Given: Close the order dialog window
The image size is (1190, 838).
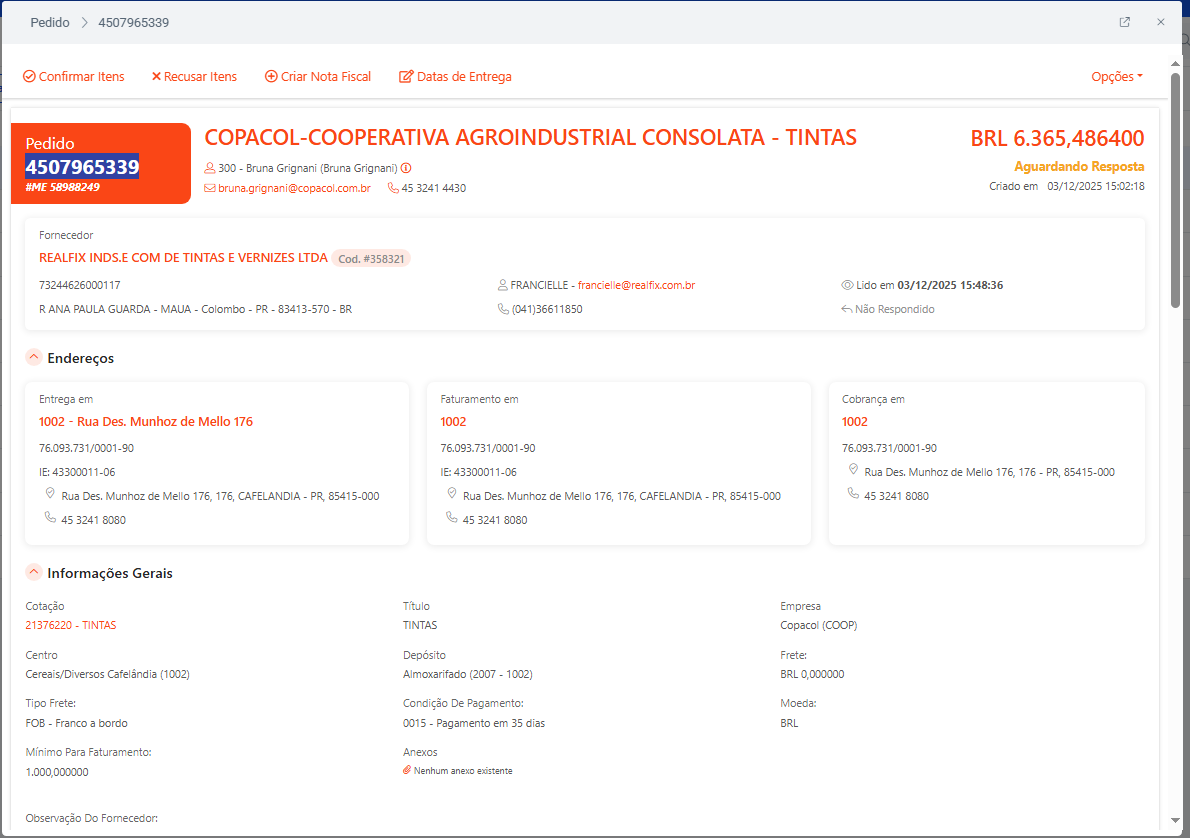Looking at the screenshot, I should (x=1161, y=22).
